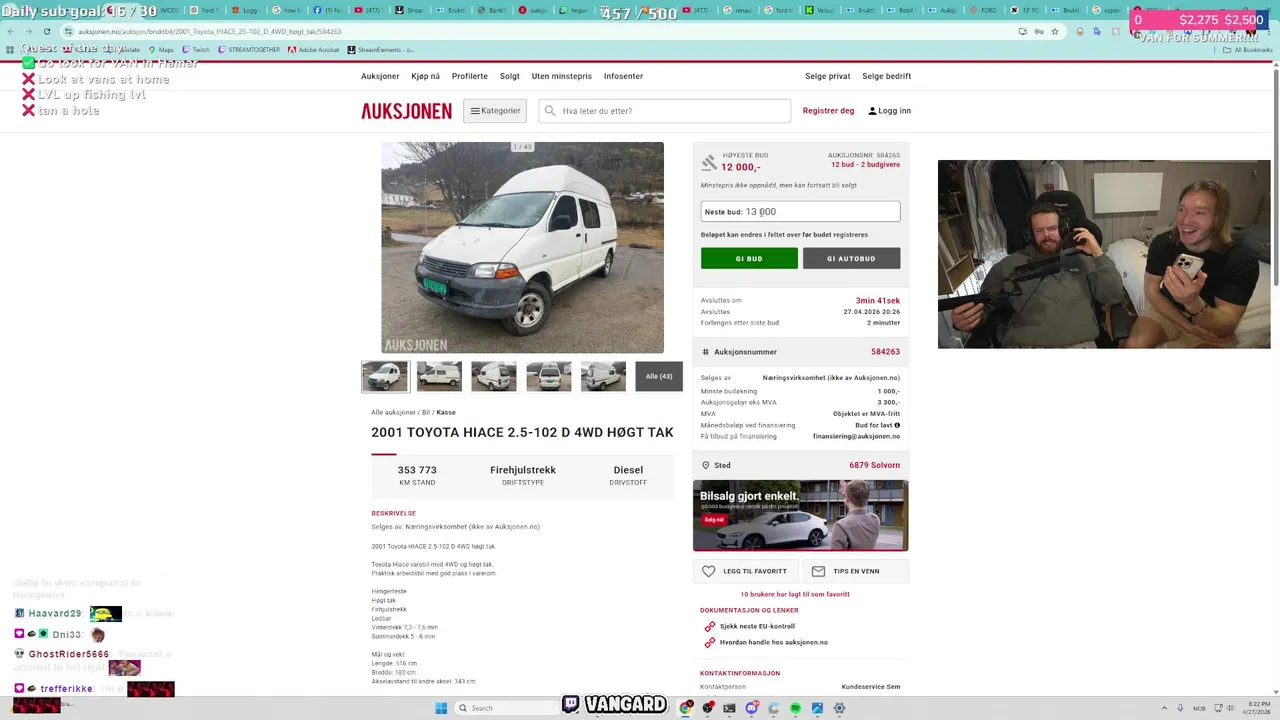Reload the page with browser refresh icon
This screenshot has width=1280, height=720.
click(x=46, y=31)
